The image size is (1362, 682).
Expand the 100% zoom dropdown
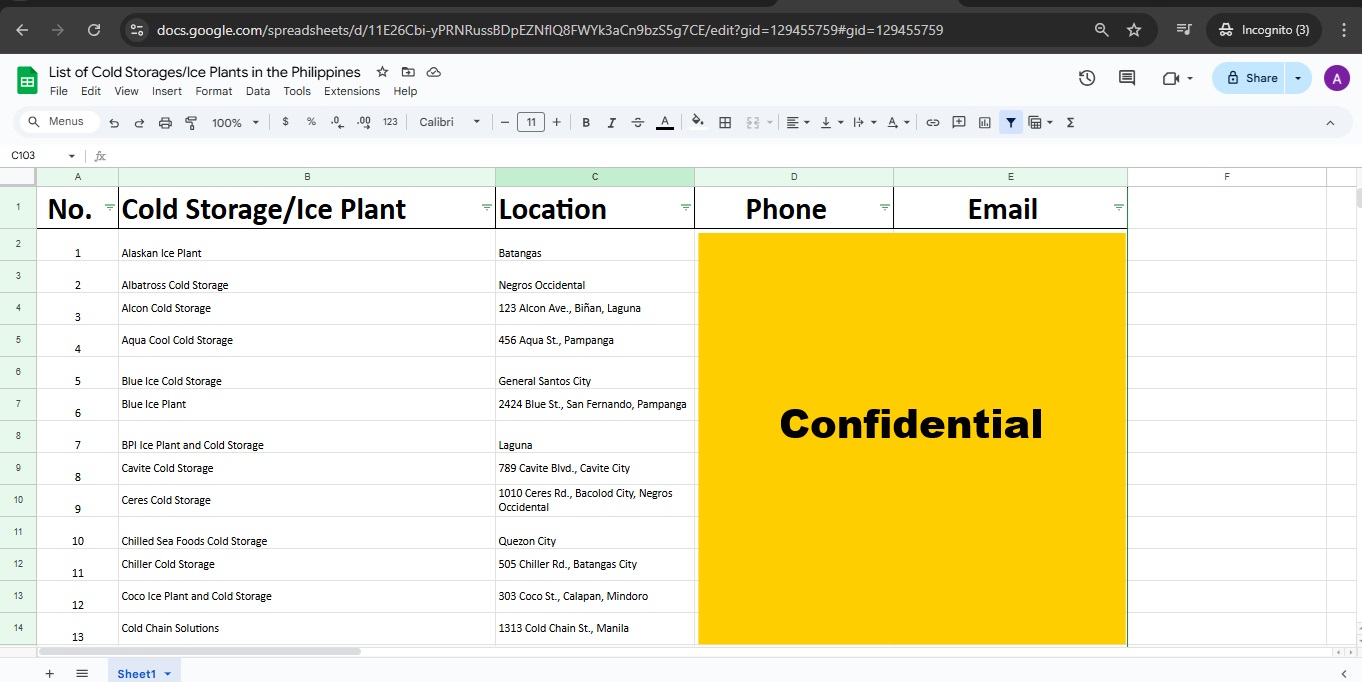(235, 123)
